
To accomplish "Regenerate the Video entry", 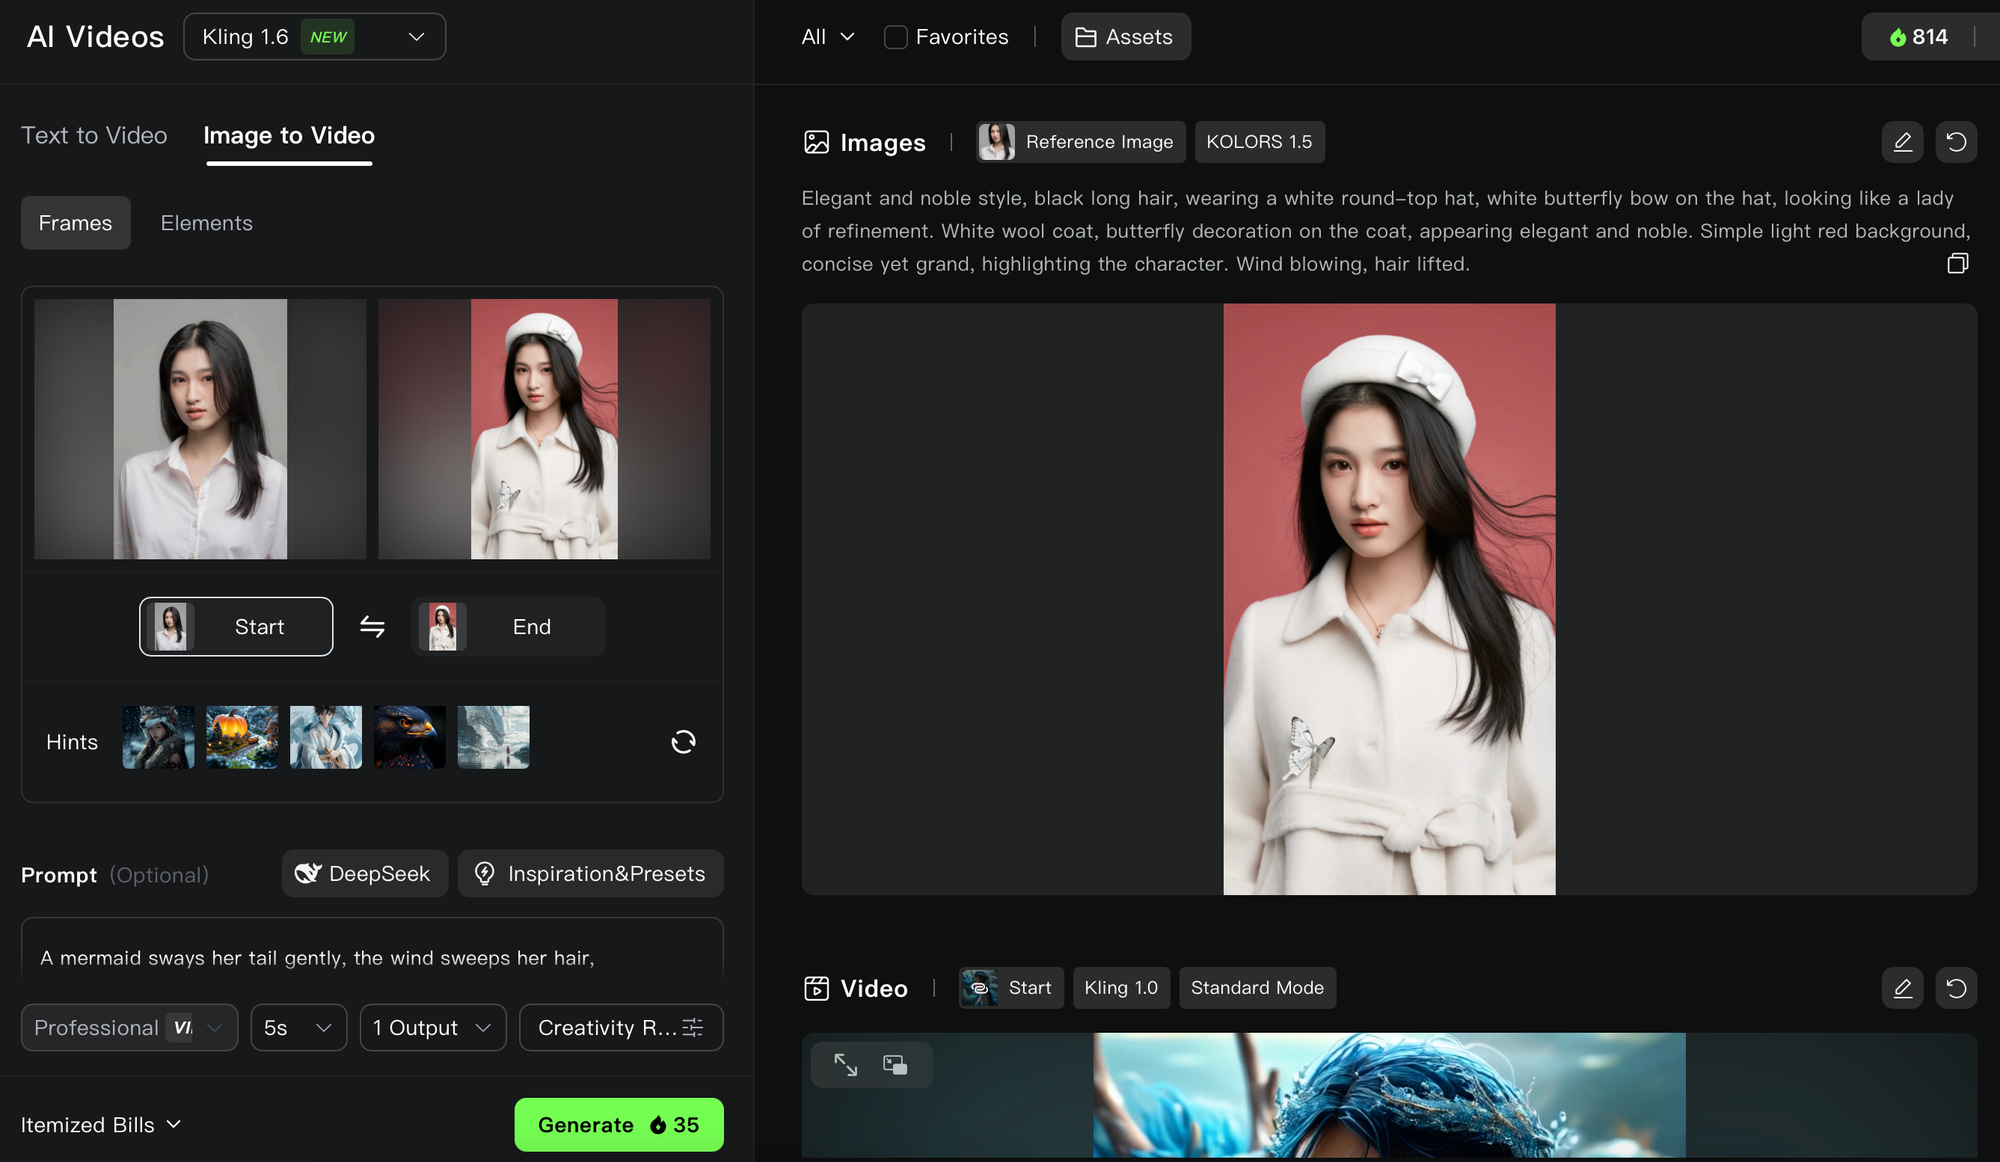I will [1956, 988].
